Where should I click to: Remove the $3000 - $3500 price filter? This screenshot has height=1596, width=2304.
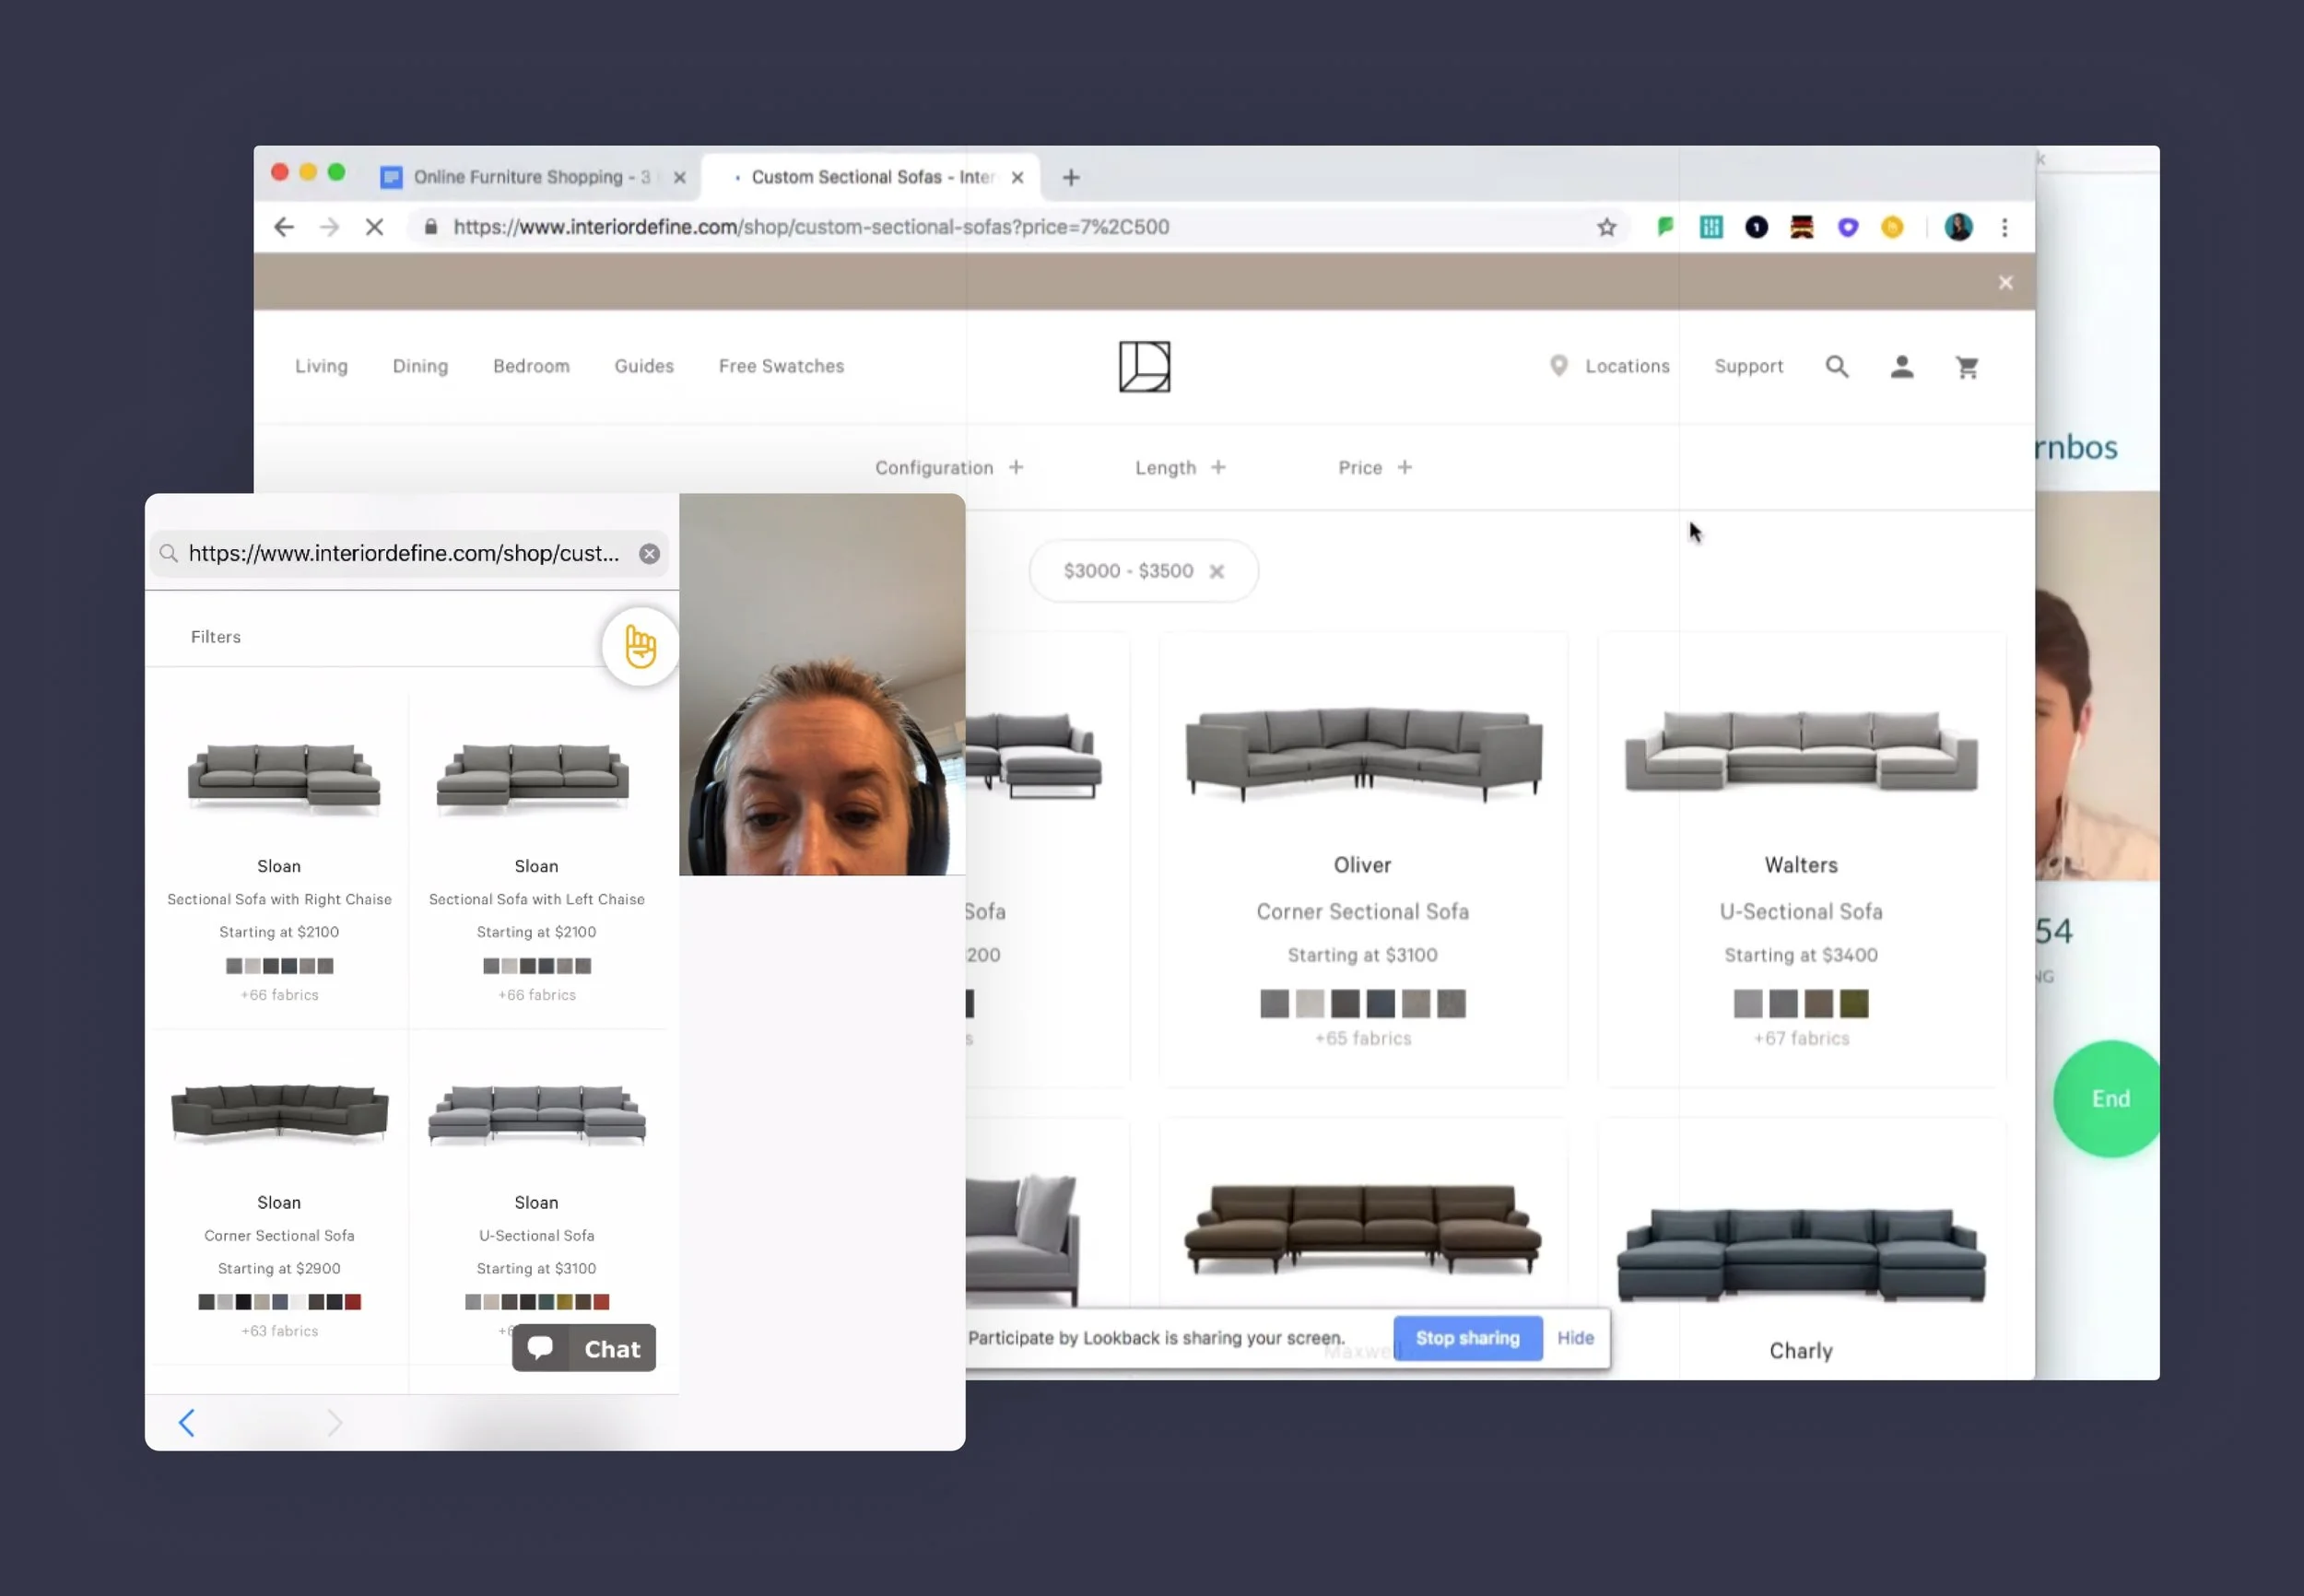coord(1216,572)
